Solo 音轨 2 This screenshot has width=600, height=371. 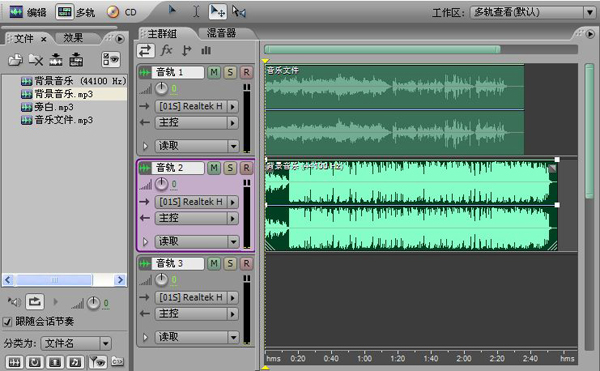[x=230, y=168]
